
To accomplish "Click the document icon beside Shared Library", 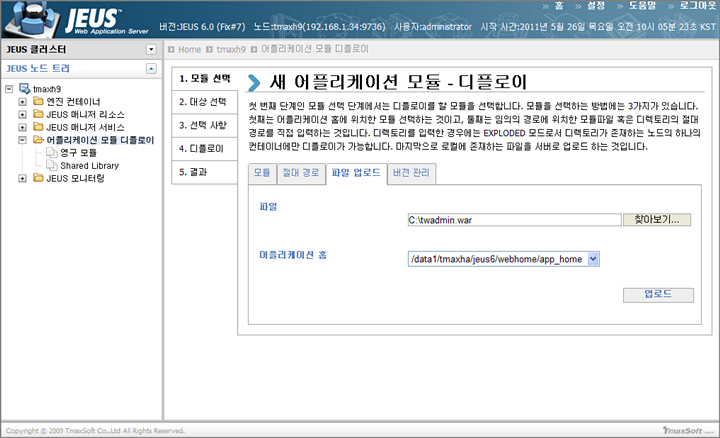I will click(x=52, y=165).
